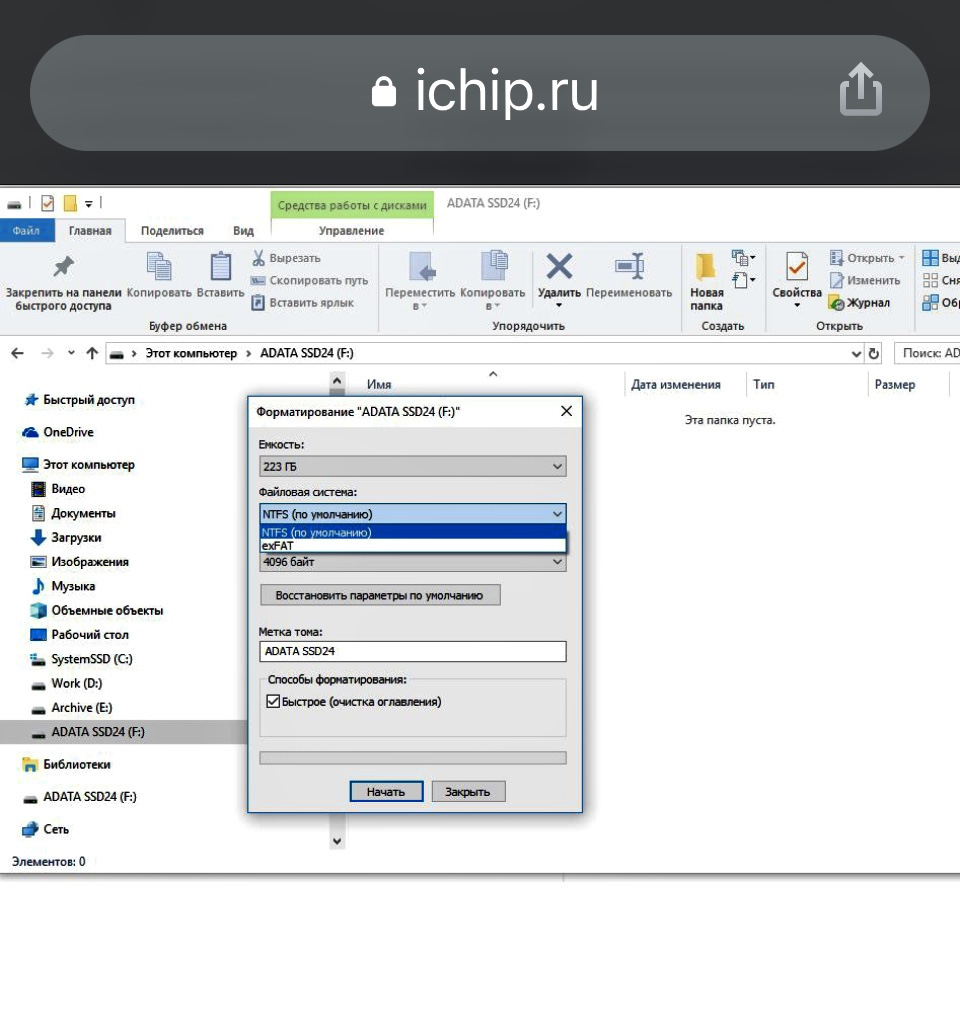Image resolution: width=960 pixels, height=1017 pixels.
Task: Select Archive (E:) drive
Action: coord(71,708)
